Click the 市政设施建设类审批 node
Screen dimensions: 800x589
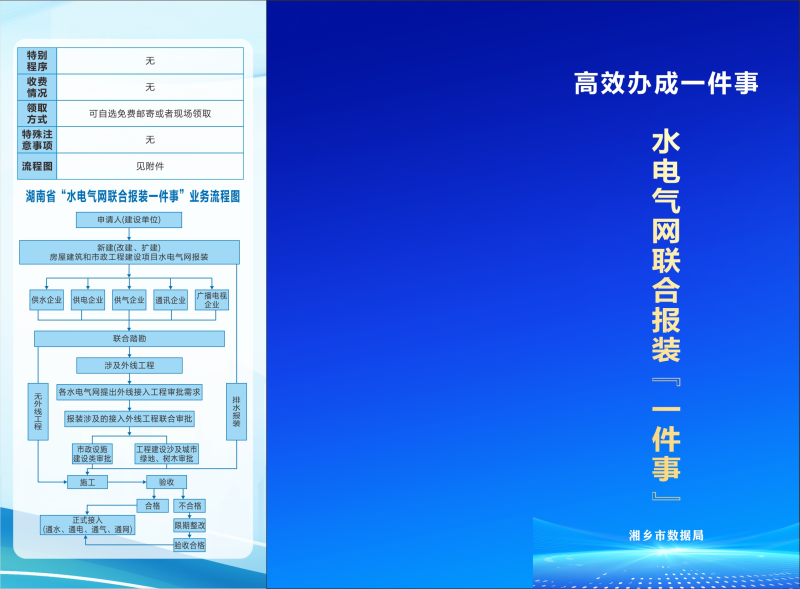pos(92,454)
